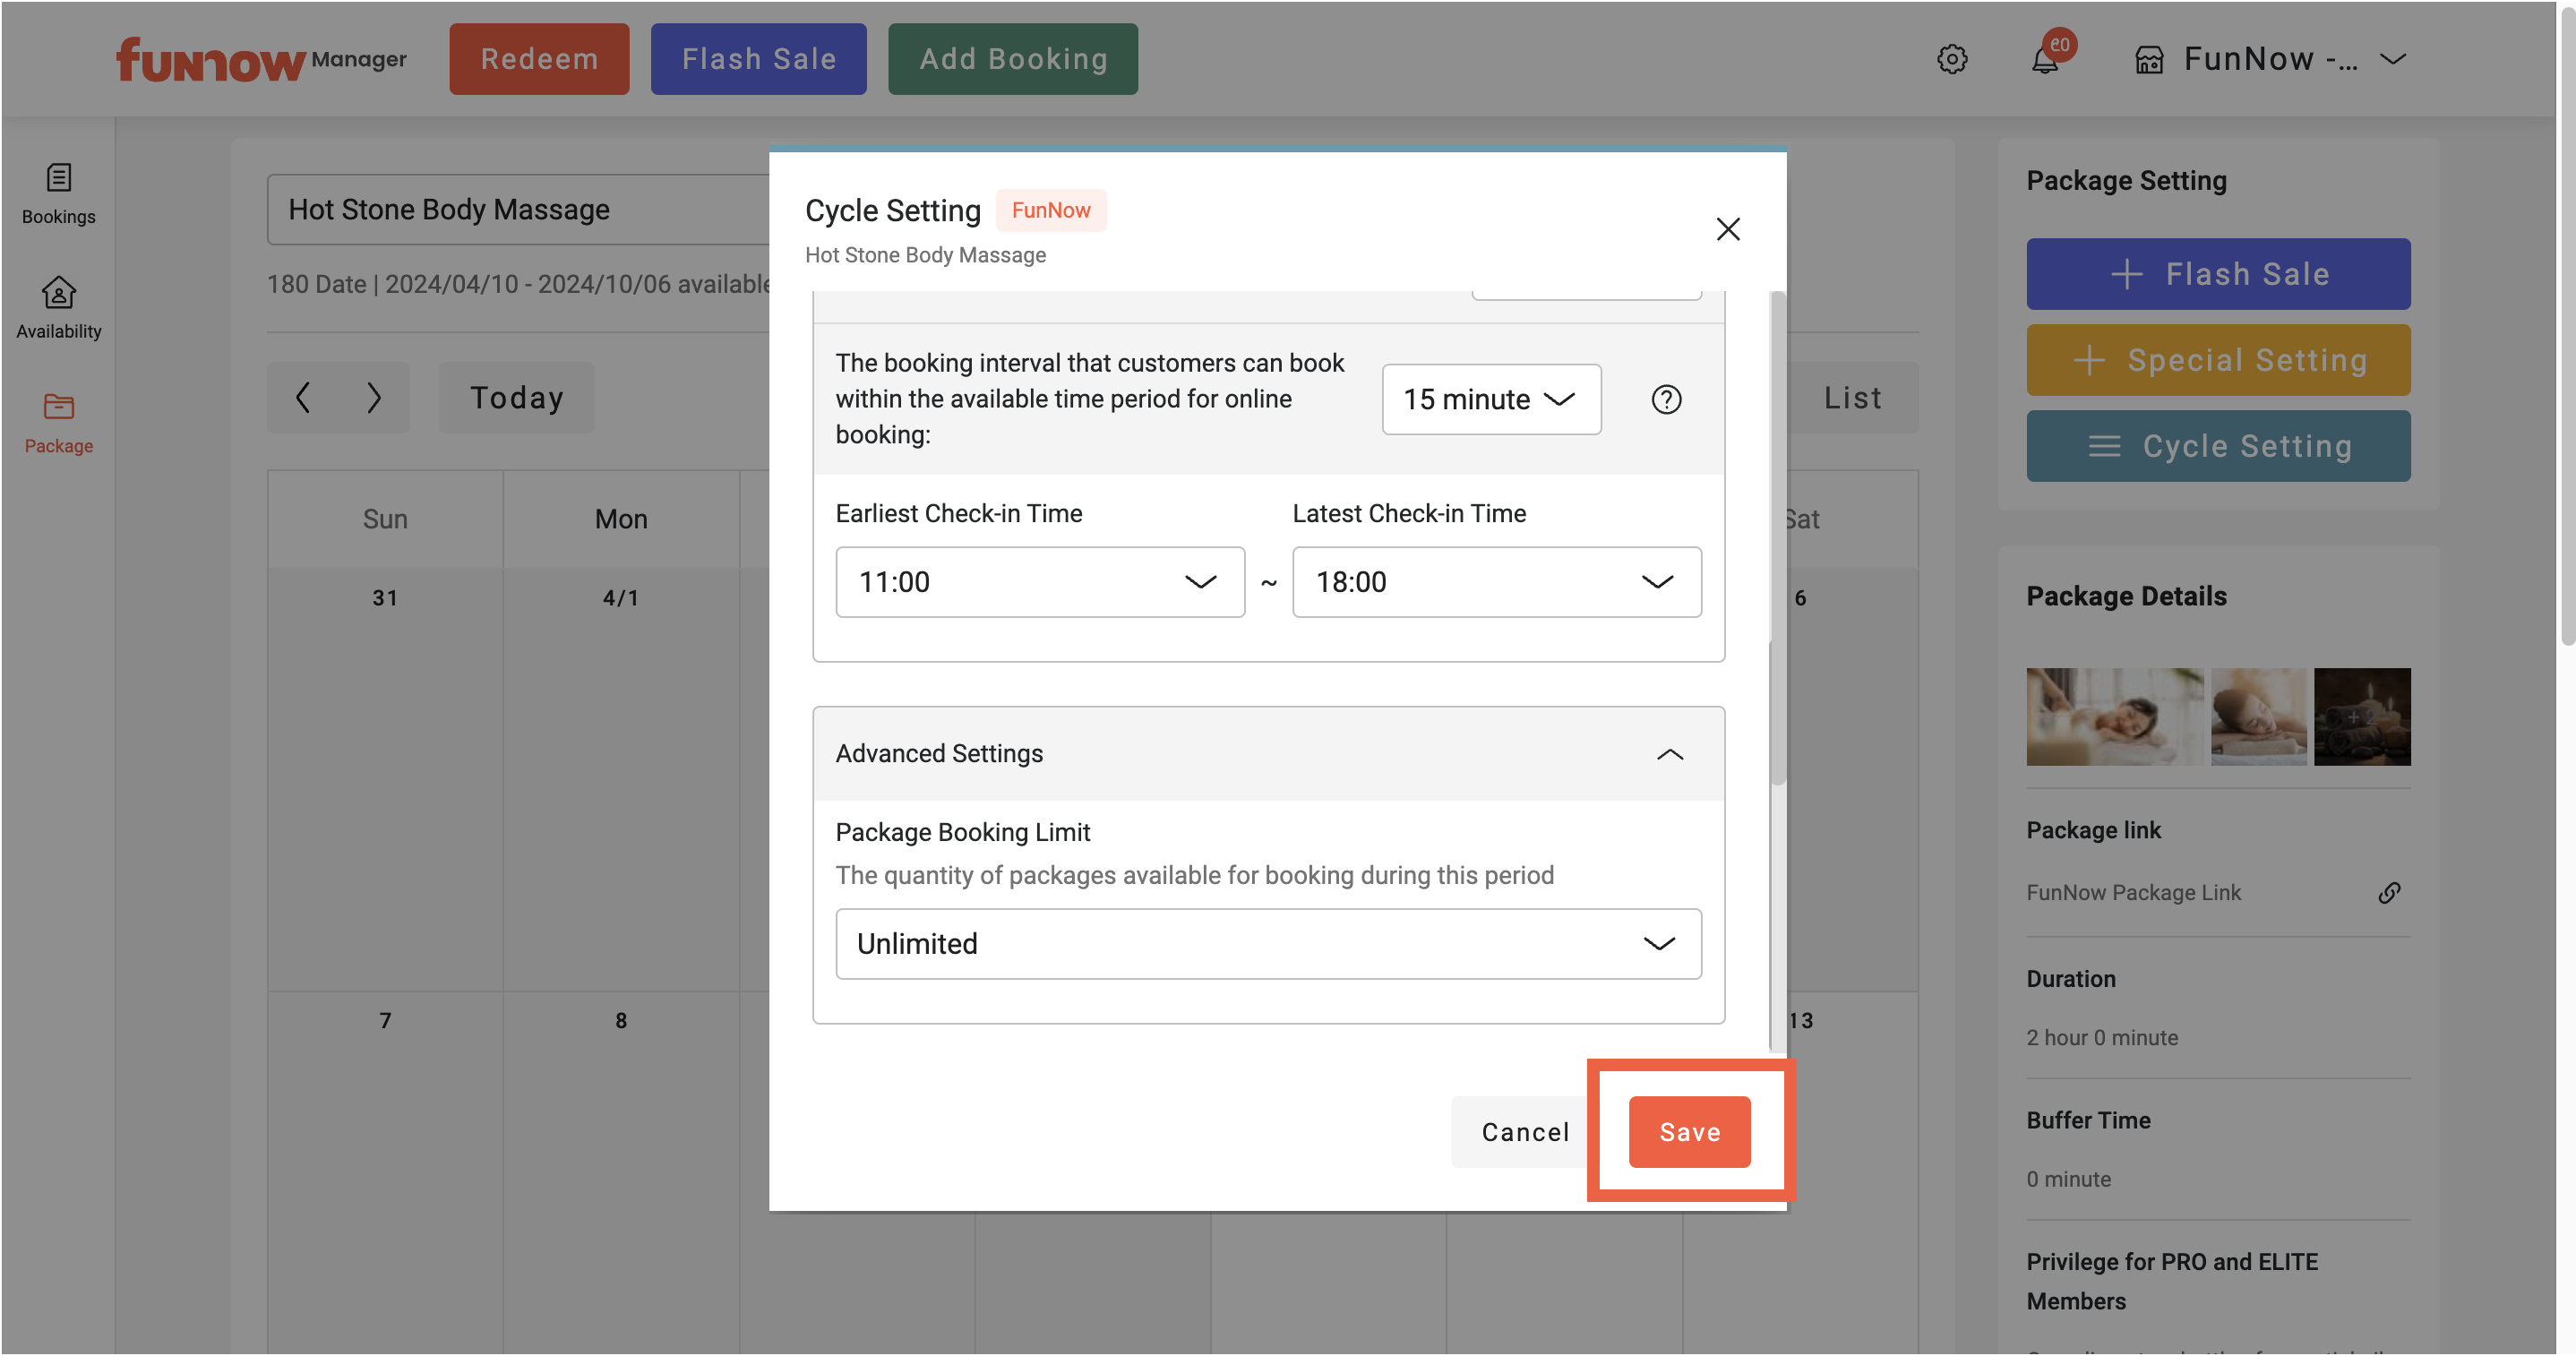Select the 4/1 calendar date
The image size is (2576, 1356).
pos(620,598)
